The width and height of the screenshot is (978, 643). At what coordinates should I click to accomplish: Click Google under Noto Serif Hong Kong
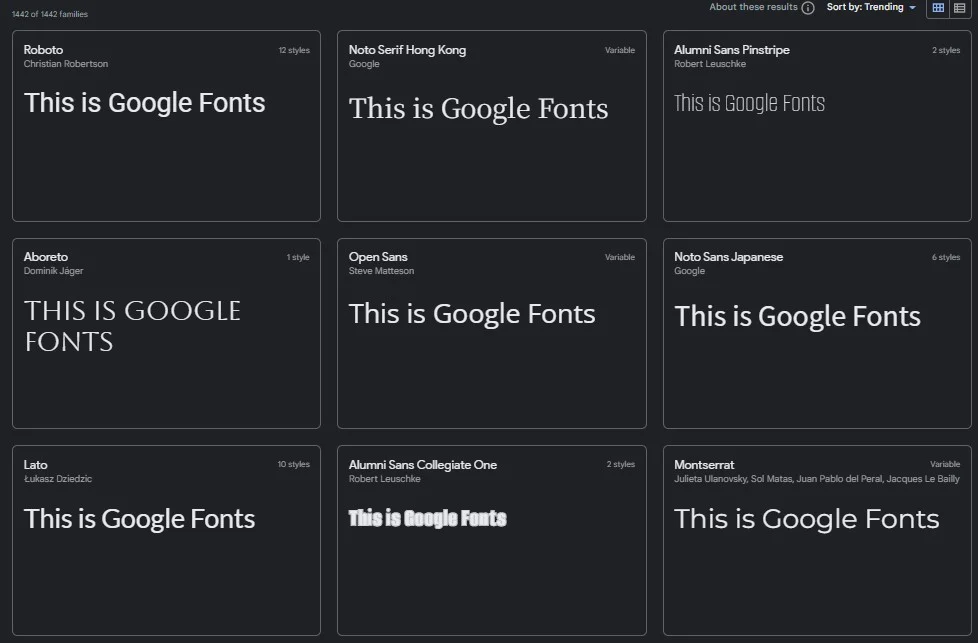pos(364,64)
